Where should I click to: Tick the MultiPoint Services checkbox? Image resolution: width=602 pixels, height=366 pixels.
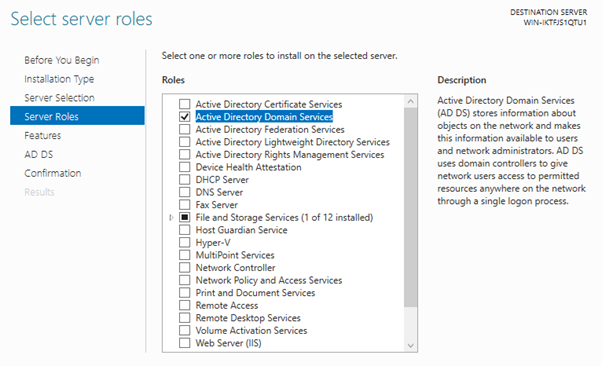185,255
